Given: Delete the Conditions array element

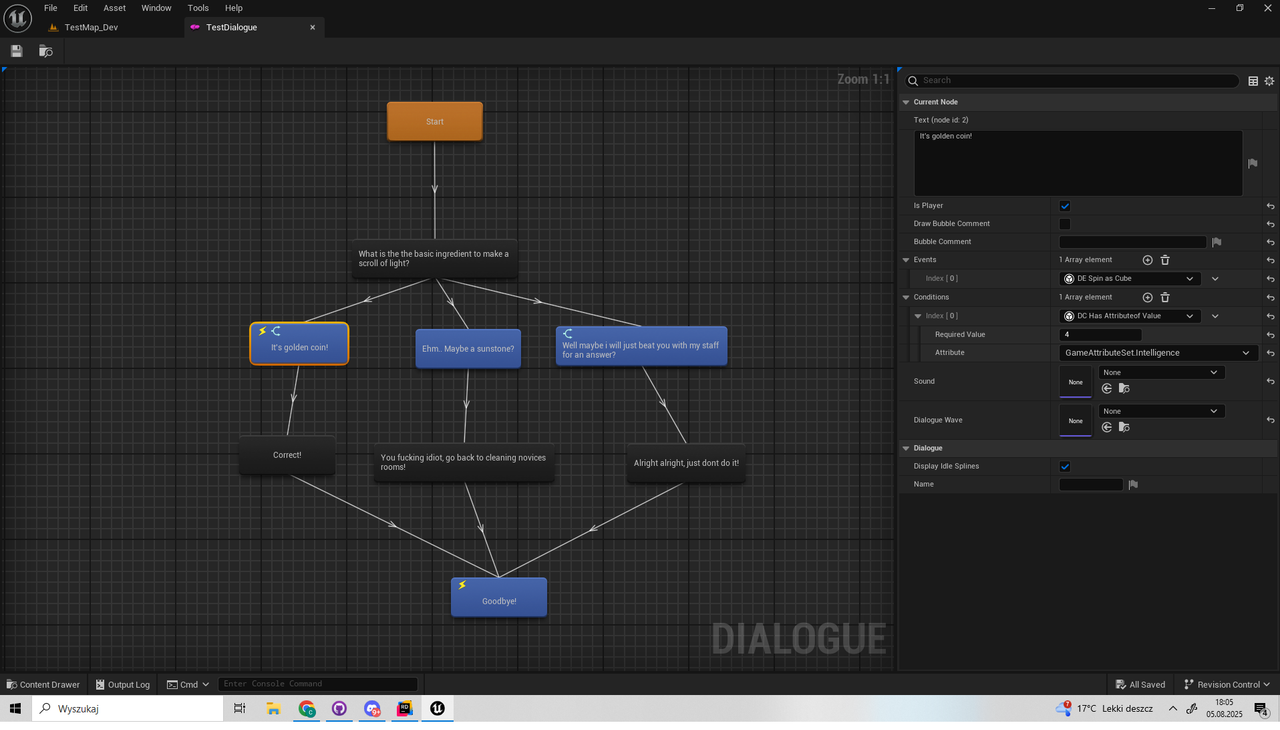Looking at the screenshot, I should [1165, 297].
